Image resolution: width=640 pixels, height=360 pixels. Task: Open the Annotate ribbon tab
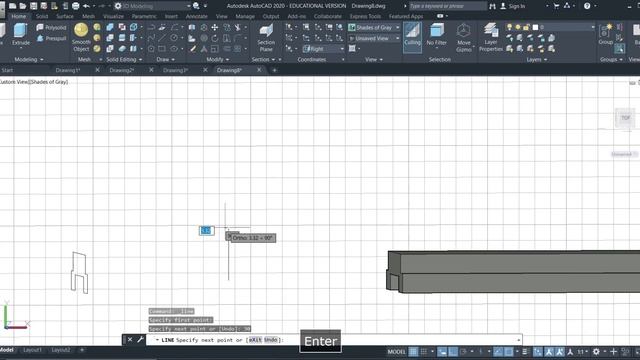[196, 16]
